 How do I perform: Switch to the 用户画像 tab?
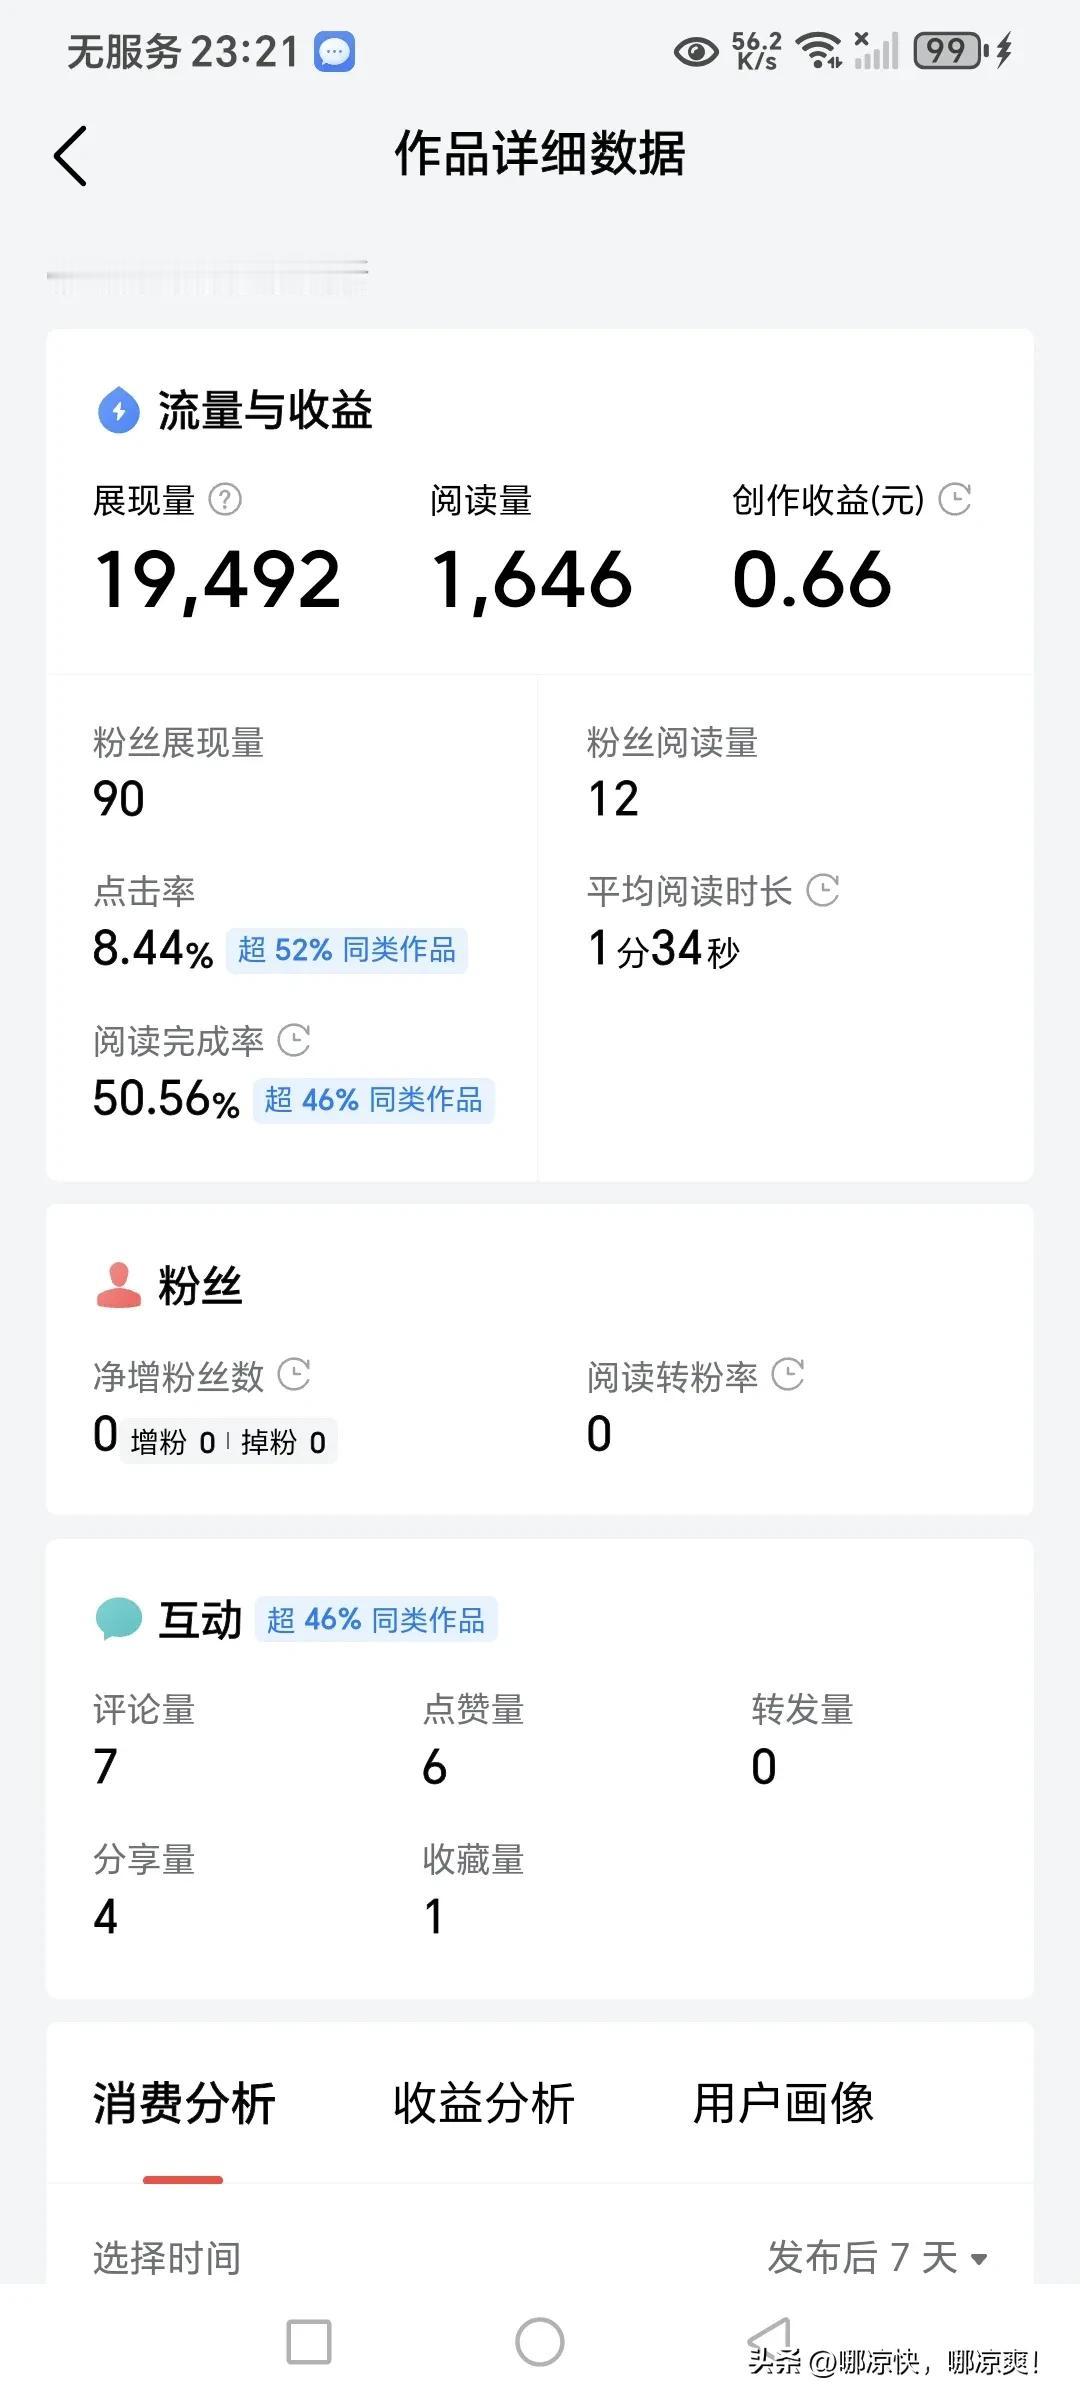[784, 2103]
